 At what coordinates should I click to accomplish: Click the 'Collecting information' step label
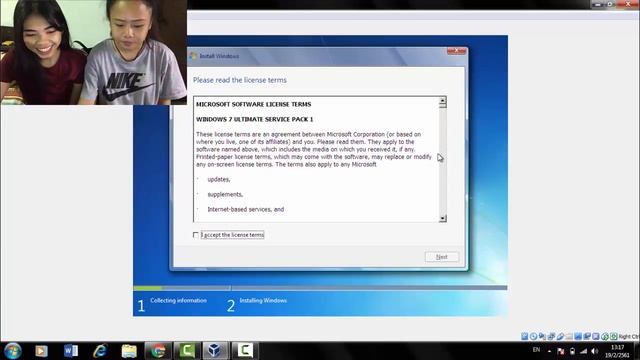pos(178,300)
